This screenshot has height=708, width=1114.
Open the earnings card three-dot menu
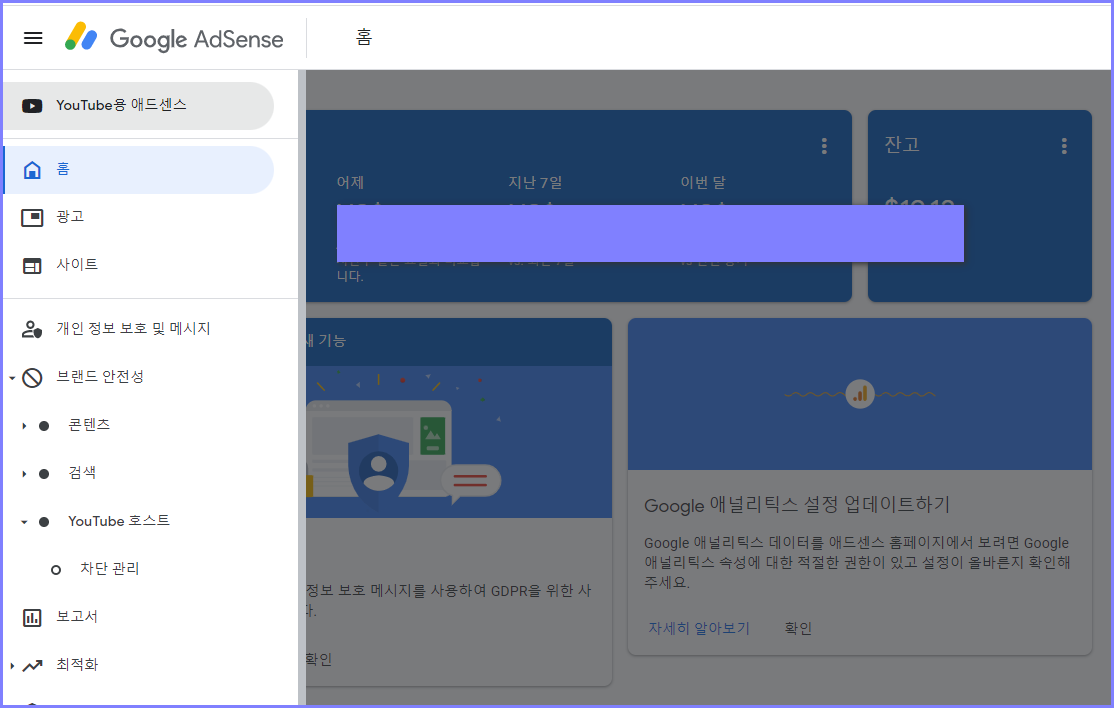[824, 146]
